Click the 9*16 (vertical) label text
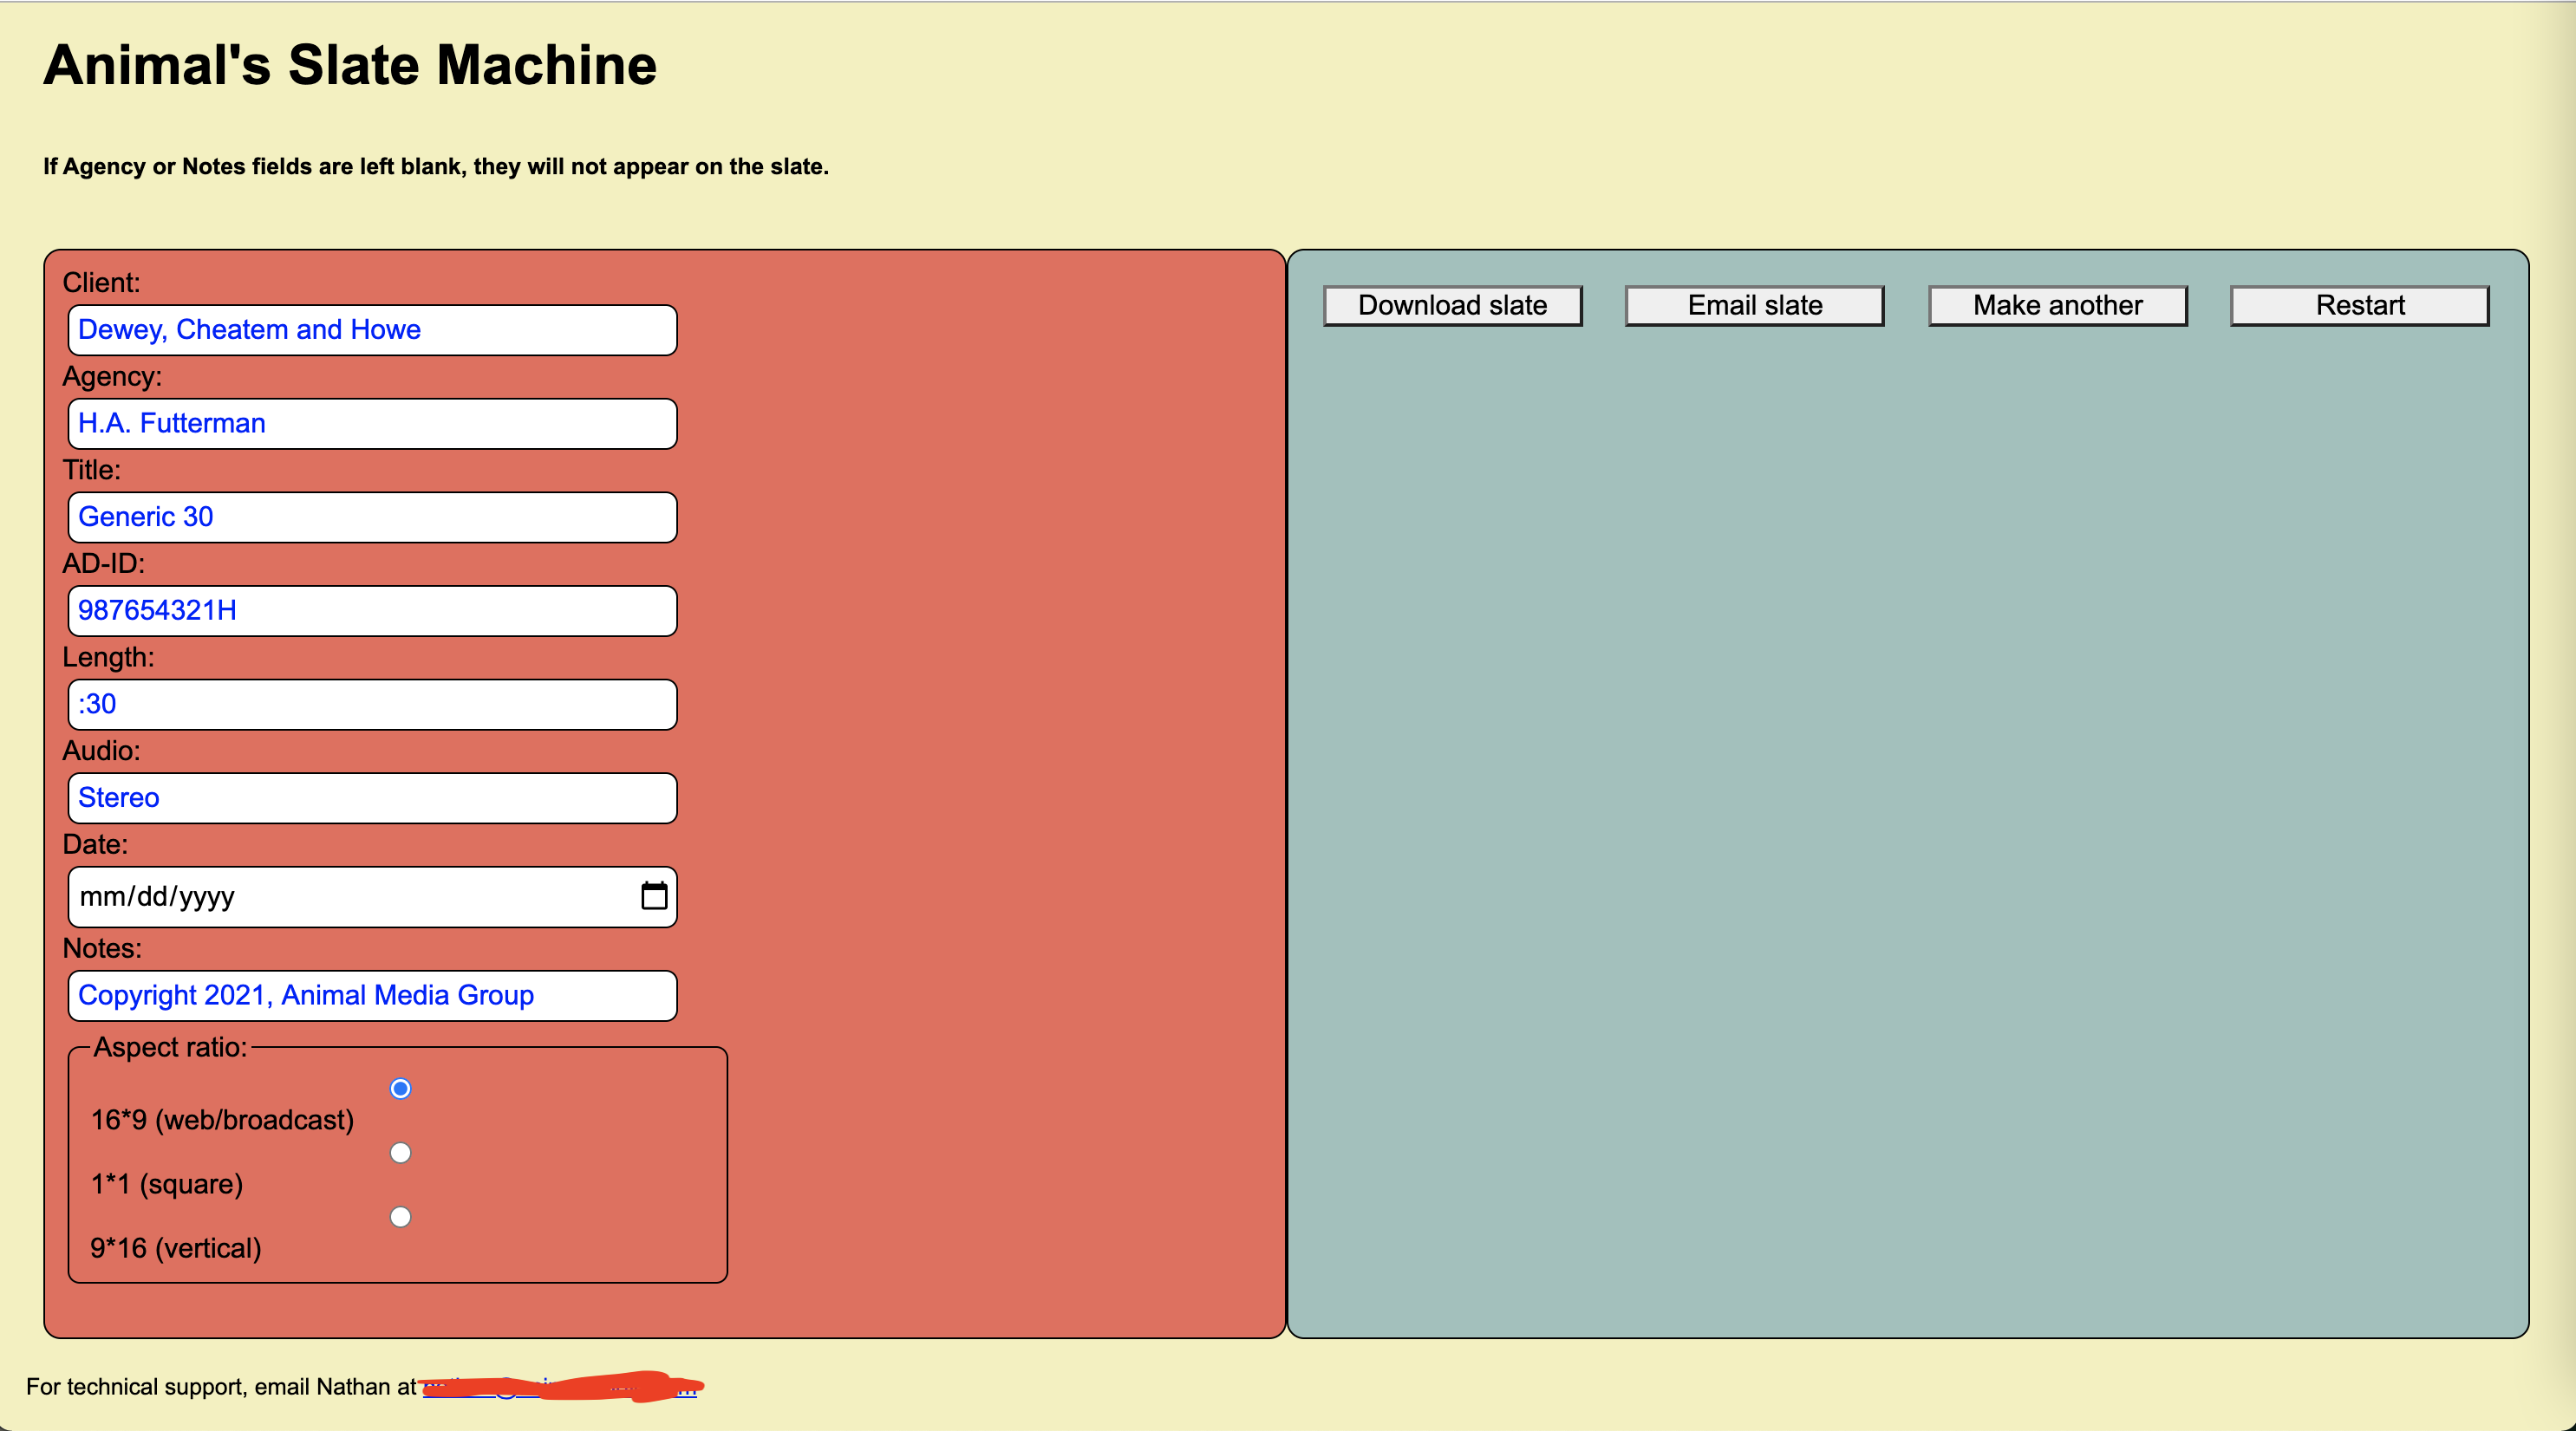Viewport: 2576px width, 1431px height. click(x=176, y=1248)
